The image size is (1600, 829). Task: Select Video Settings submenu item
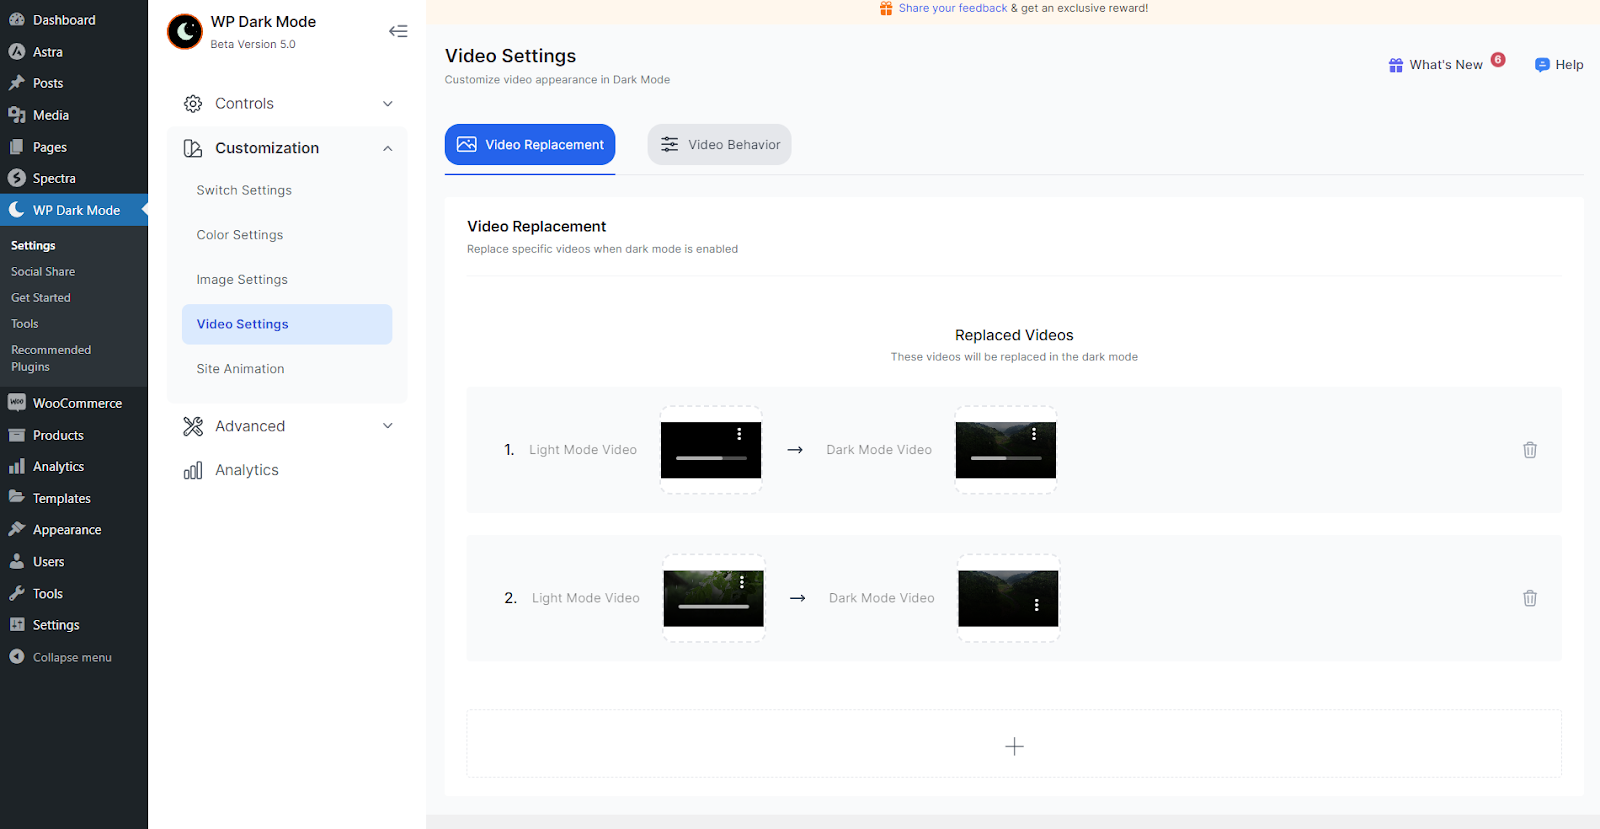click(x=287, y=324)
